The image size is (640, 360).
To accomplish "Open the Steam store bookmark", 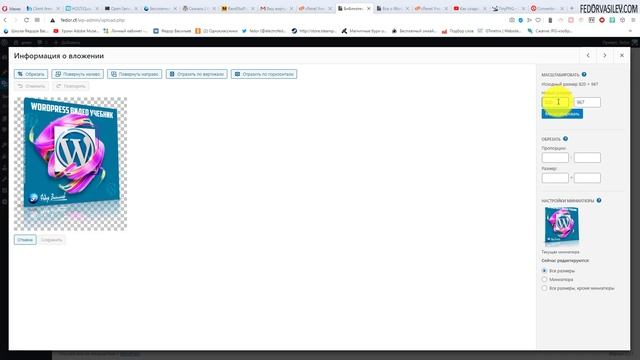I will (x=313, y=31).
